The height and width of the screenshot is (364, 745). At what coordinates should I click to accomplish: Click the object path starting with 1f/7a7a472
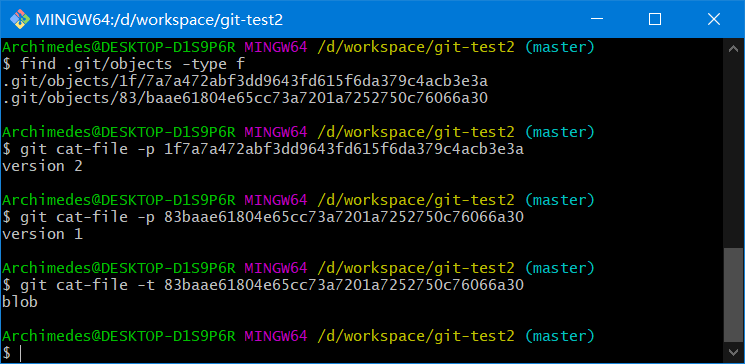(245, 81)
